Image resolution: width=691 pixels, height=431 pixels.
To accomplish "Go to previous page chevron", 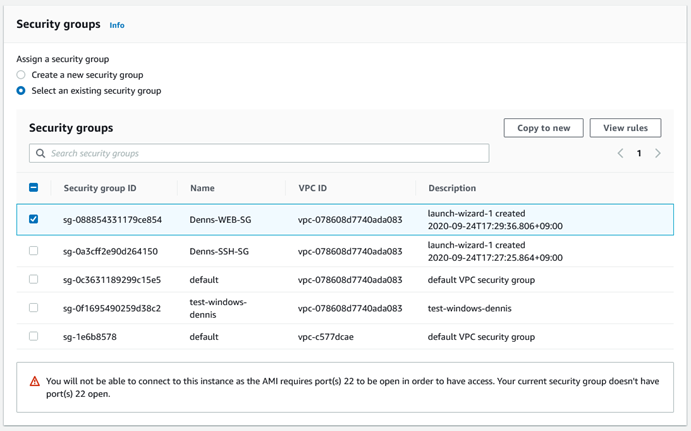I will pyautogui.click(x=620, y=153).
